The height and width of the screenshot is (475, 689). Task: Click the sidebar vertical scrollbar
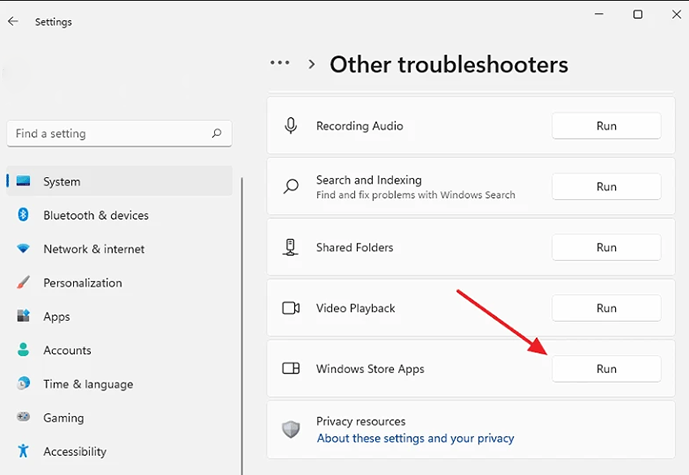pyautogui.click(x=242, y=325)
